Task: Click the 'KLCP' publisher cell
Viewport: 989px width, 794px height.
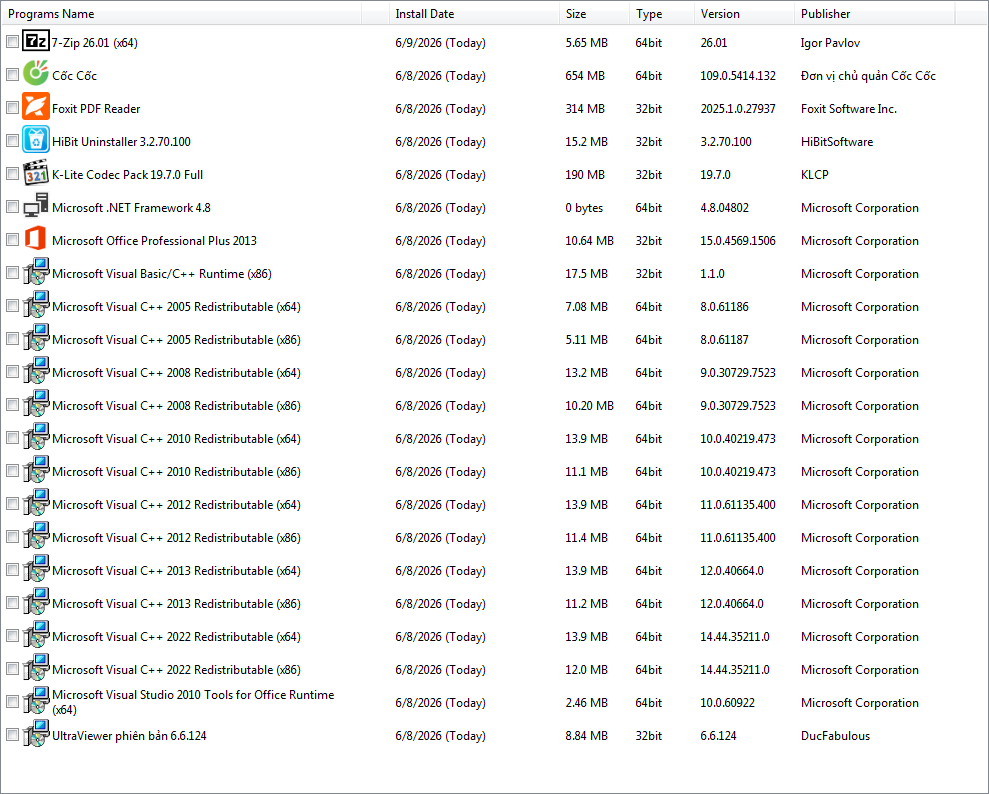Action: point(814,175)
